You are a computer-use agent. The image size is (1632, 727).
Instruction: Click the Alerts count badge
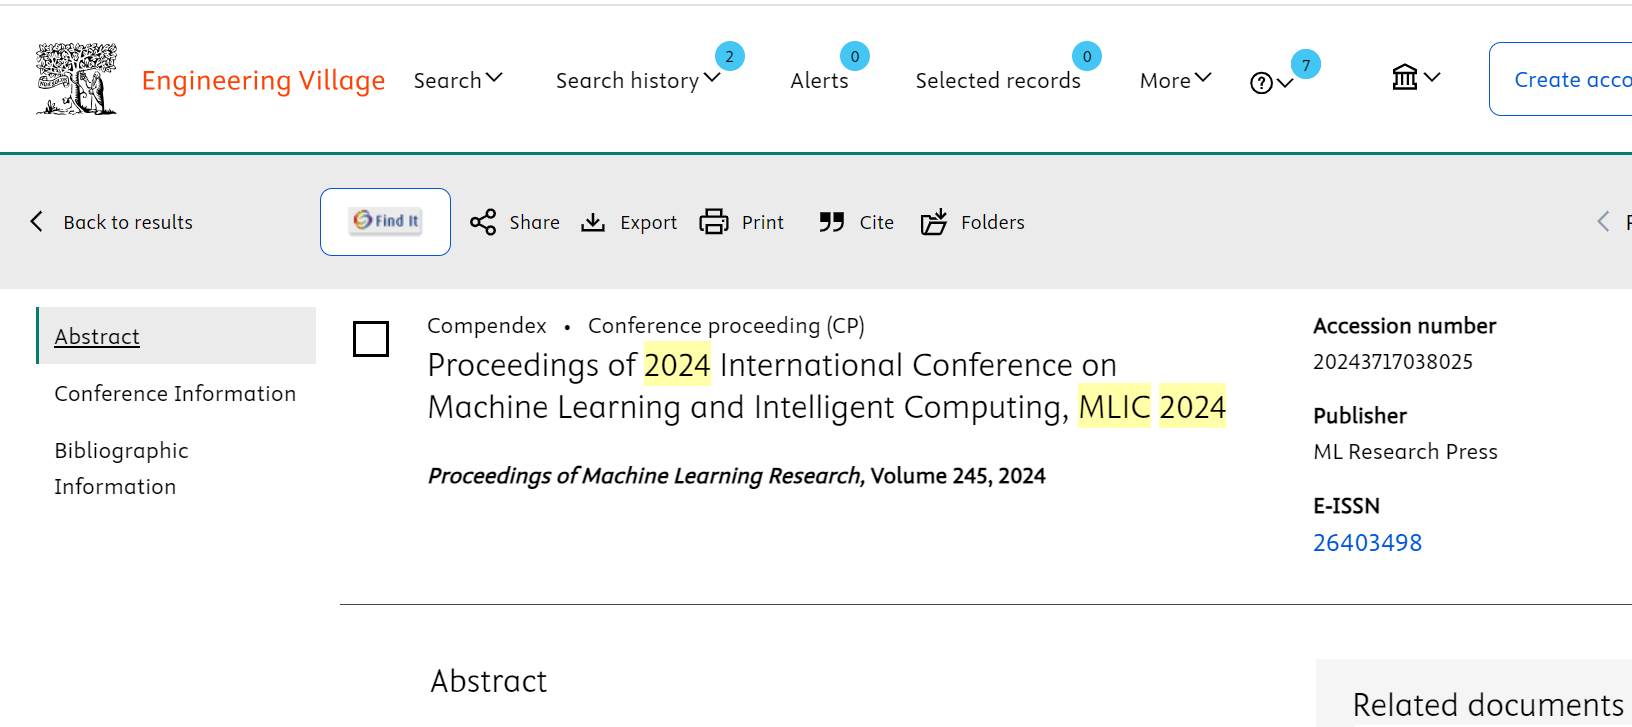(x=855, y=56)
